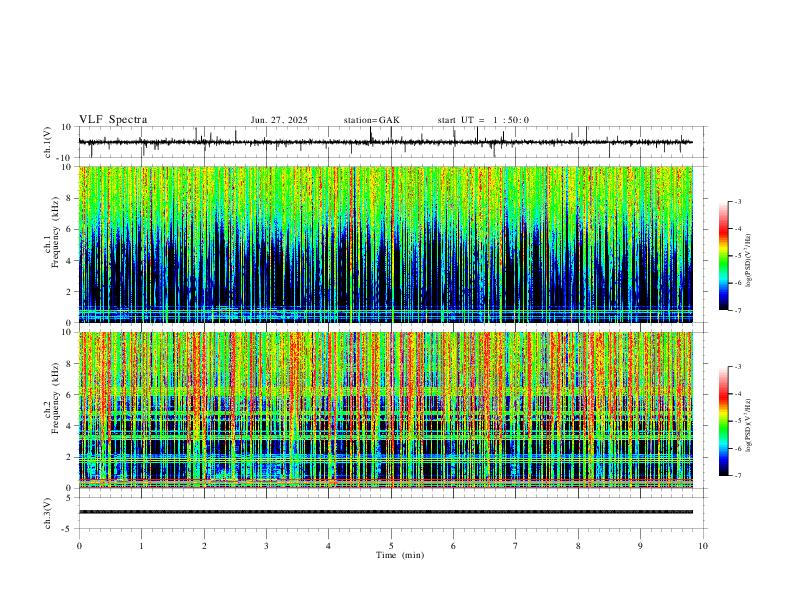Click the "-5" tick on ch.3(V) axis
This screenshot has width=792, height=612.
pyautogui.click(x=68, y=529)
